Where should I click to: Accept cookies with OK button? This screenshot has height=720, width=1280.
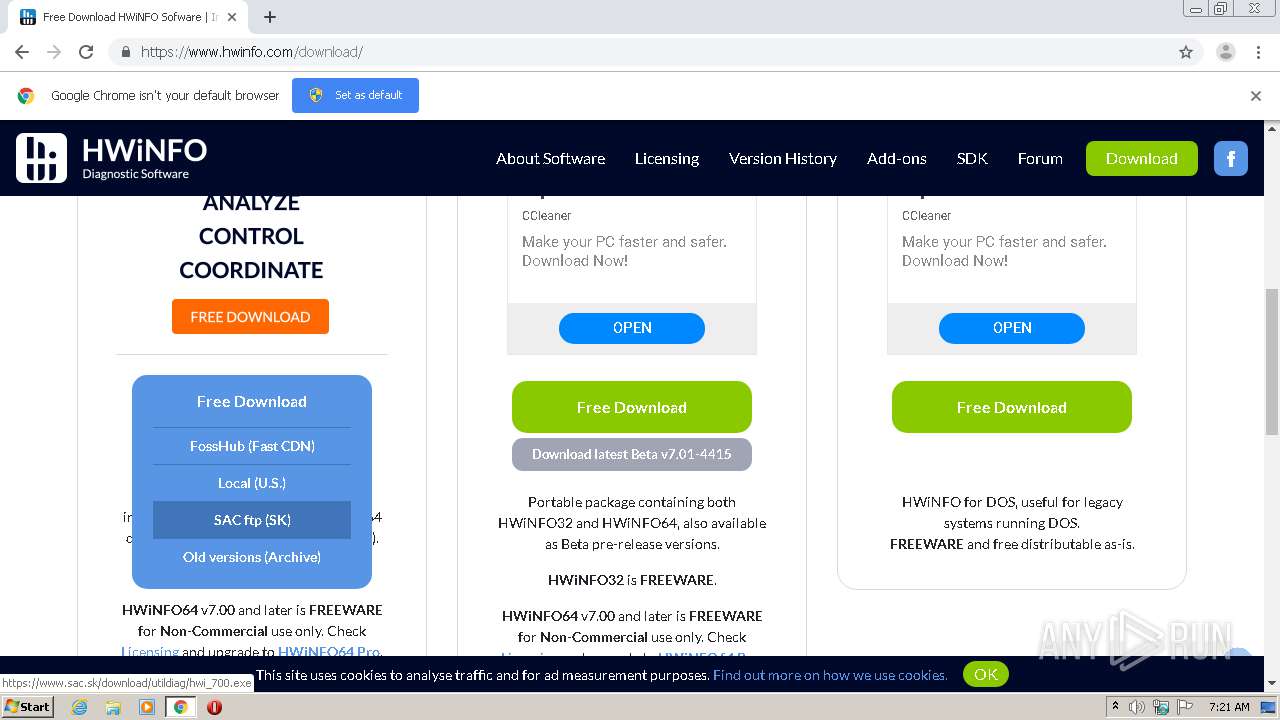pyautogui.click(x=985, y=674)
